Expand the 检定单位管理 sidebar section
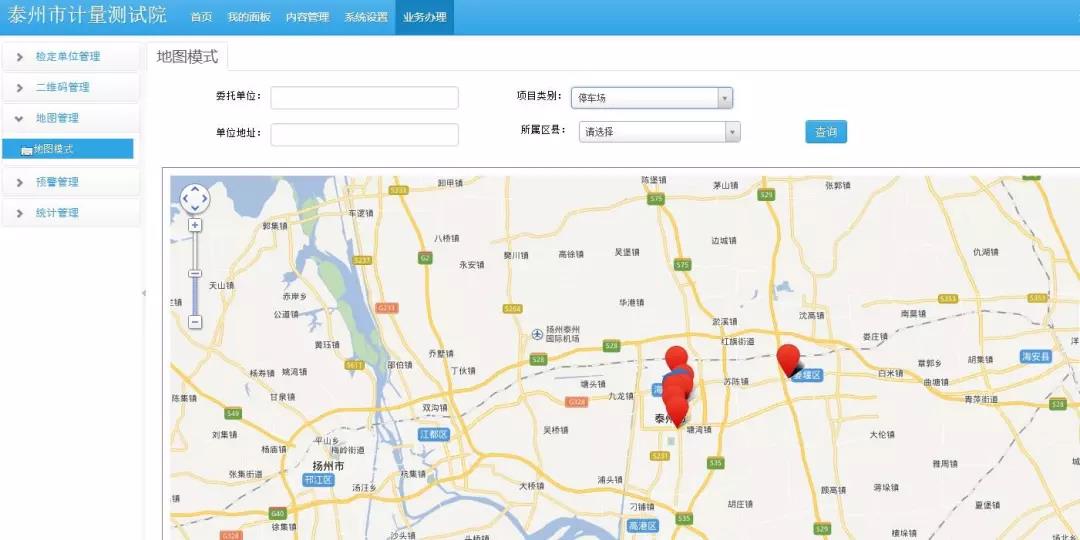This screenshot has width=1080, height=540. point(68,57)
